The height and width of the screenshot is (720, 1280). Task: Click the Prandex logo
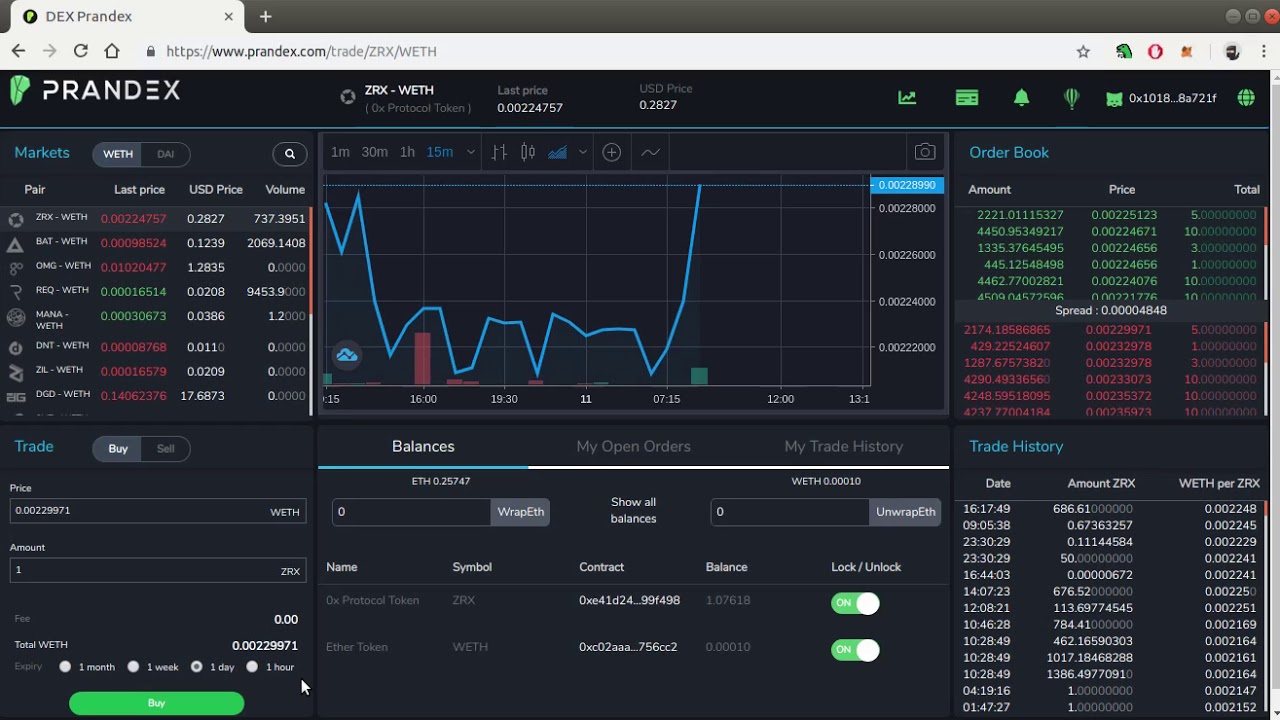[95, 90]
